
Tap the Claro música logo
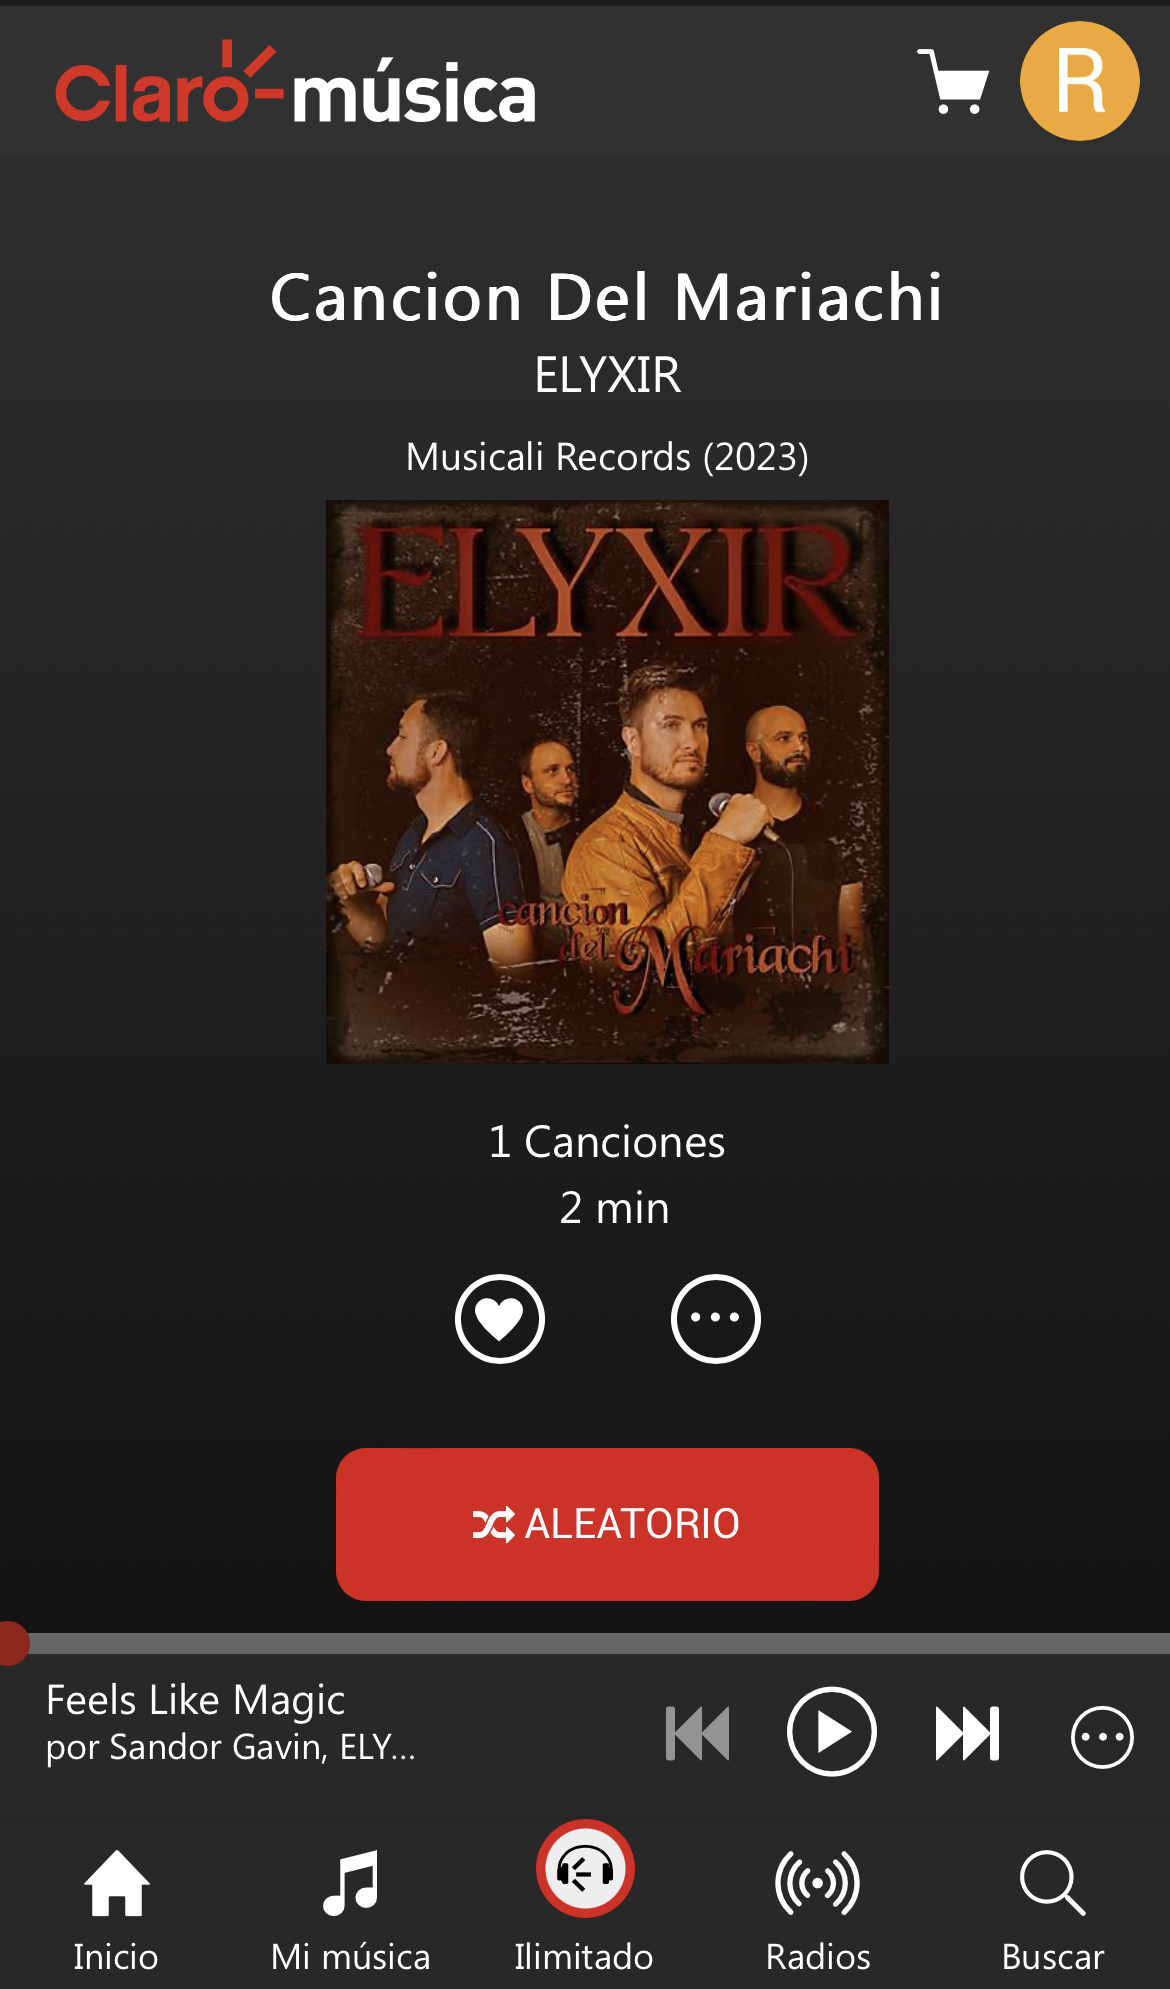point(296,84)
